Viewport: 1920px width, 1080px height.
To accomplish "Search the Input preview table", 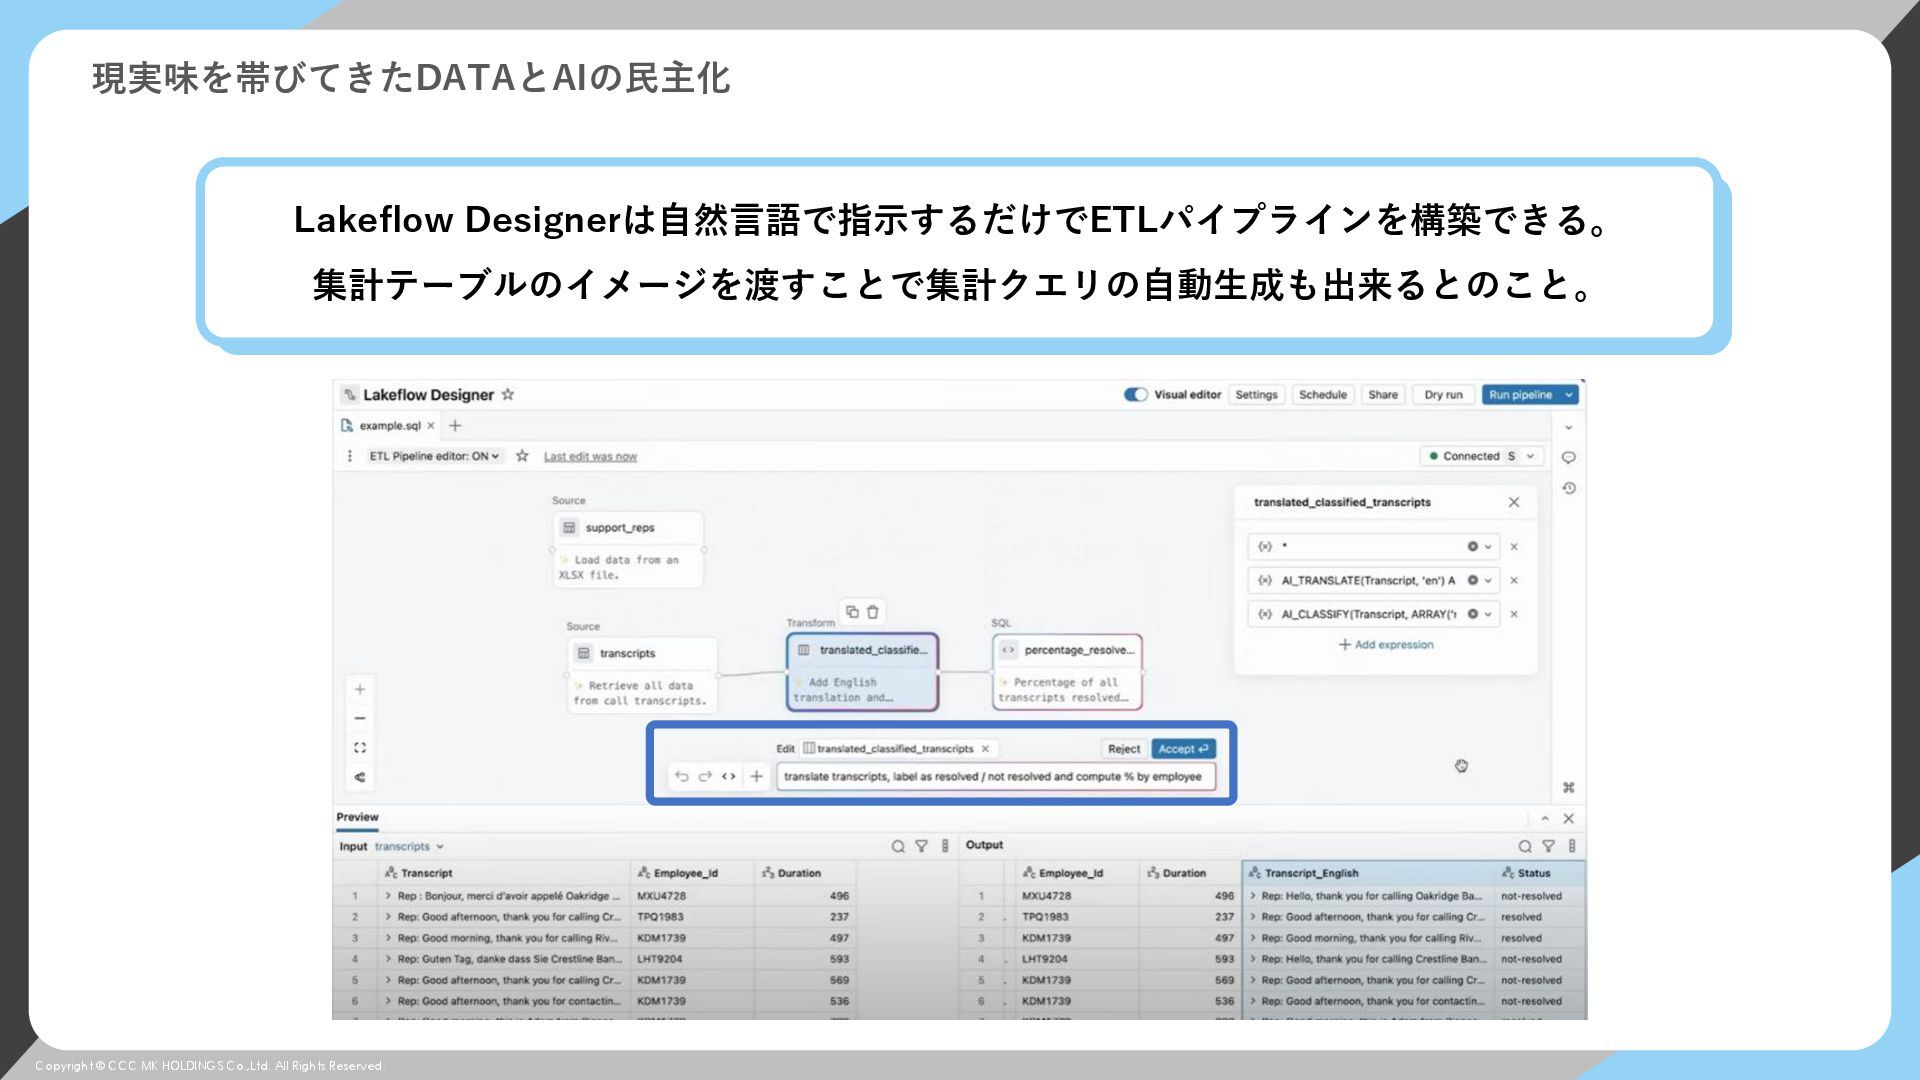I will pyautogui.click(x=898, y=846).
